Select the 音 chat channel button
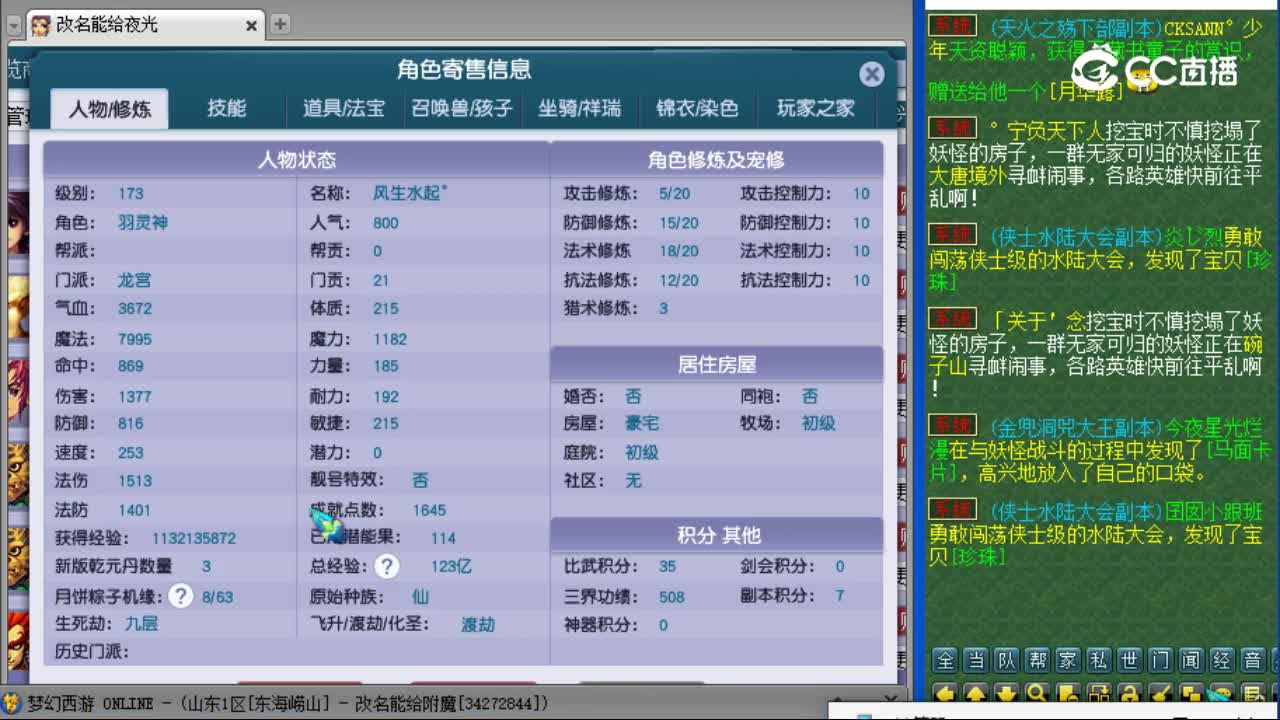The height and width of the screenshot is (720, 1280). click(x=1253, y=660)
